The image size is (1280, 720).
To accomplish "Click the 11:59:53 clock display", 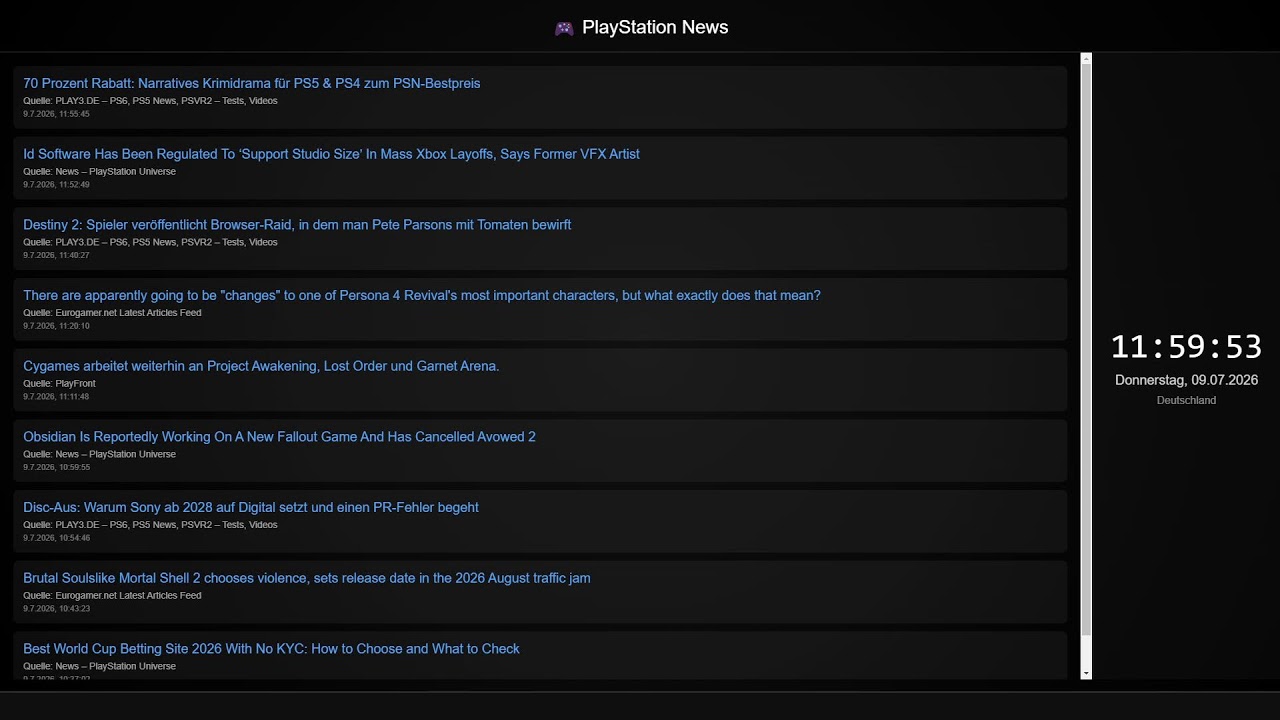I will pyautogui.click(x=1186, y=347).
